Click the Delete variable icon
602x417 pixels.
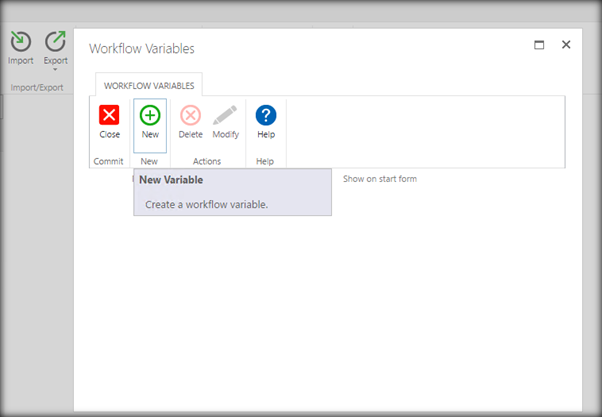pyautogui.click(x=190, y=115)
